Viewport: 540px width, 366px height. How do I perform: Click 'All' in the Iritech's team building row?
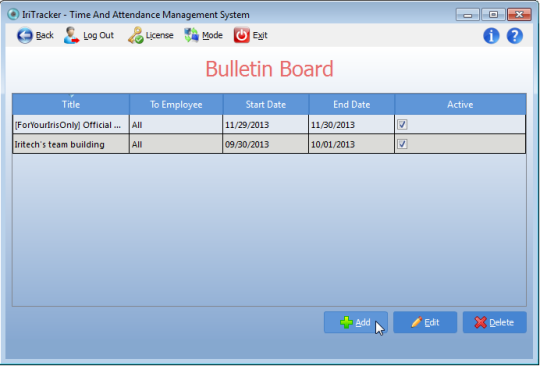(137, 144)
